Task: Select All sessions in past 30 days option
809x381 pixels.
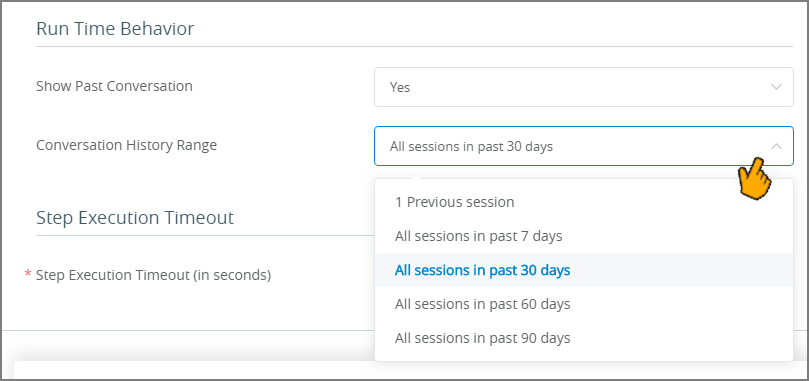Action: pos(584,270)
